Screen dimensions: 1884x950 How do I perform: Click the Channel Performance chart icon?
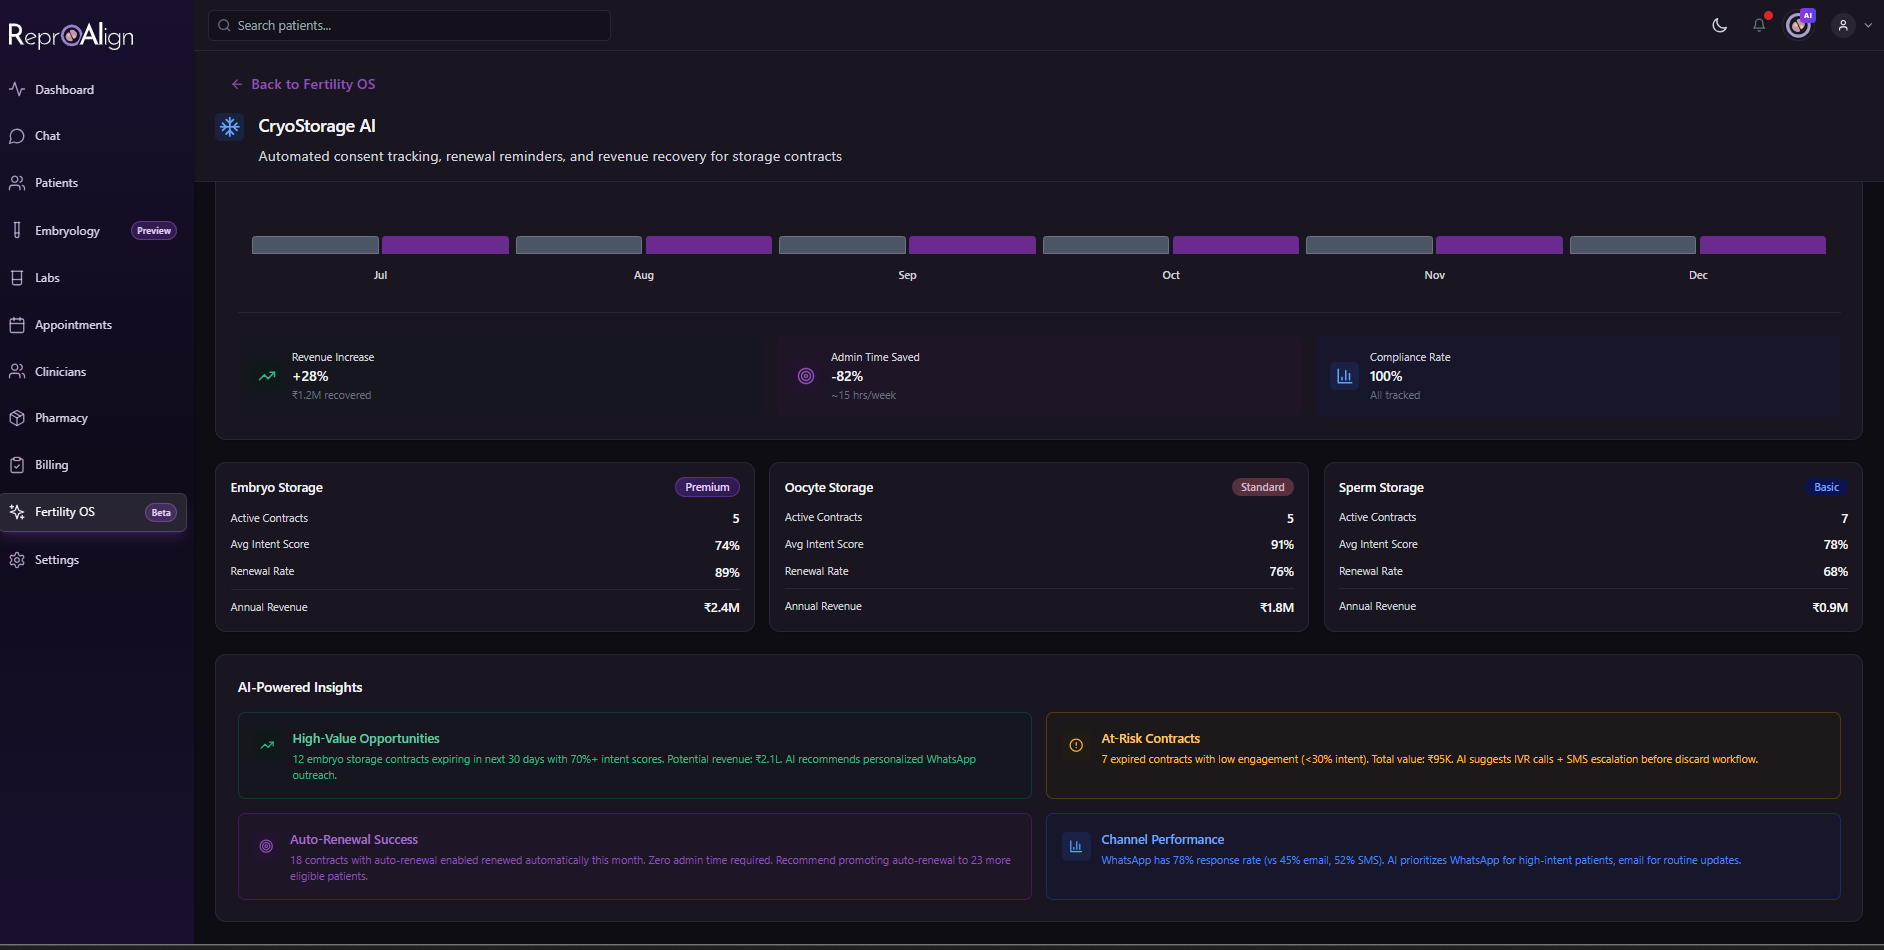1076,847
